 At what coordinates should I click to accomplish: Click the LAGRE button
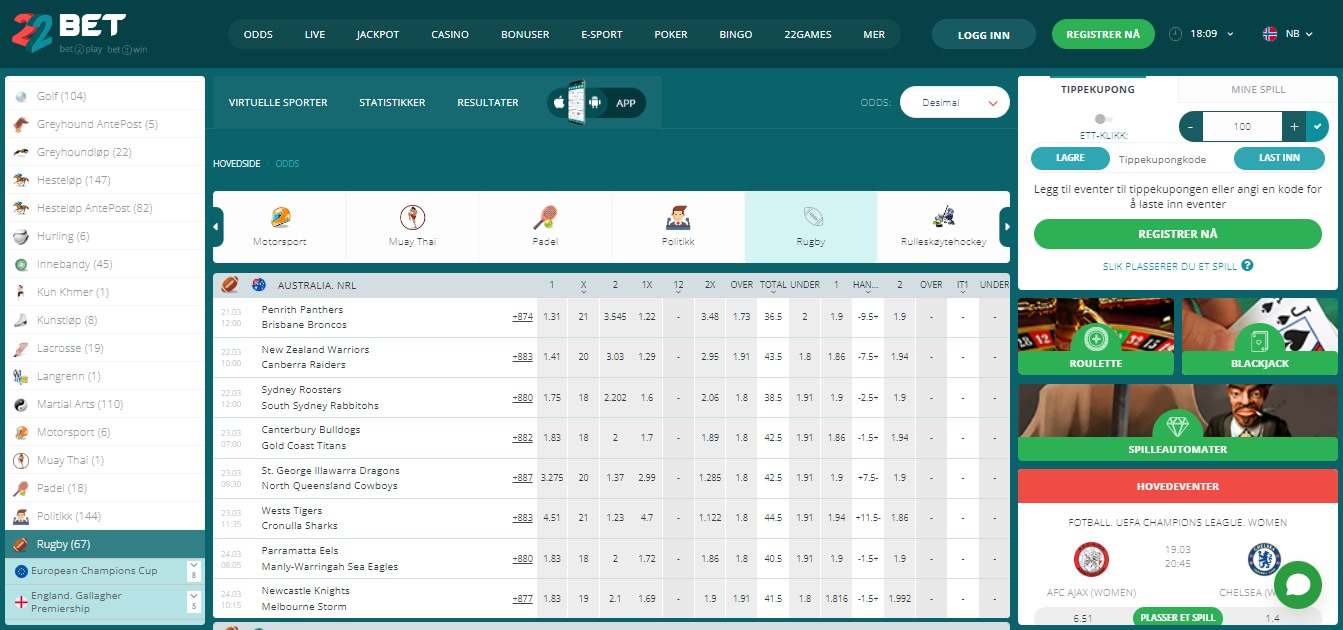click(1070, 158)
